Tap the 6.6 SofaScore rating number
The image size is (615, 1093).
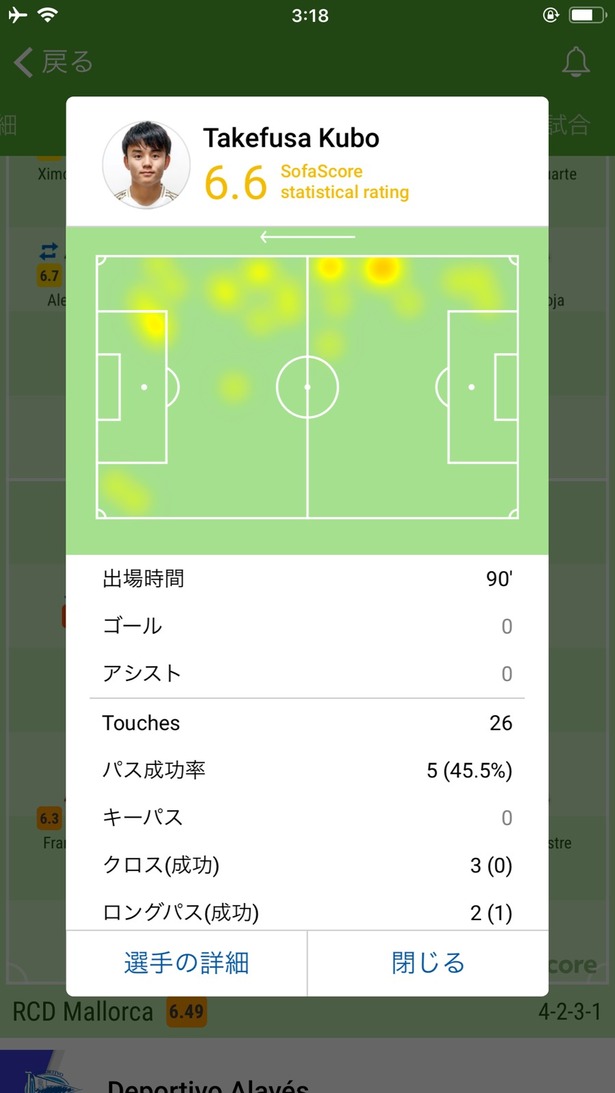236,183
